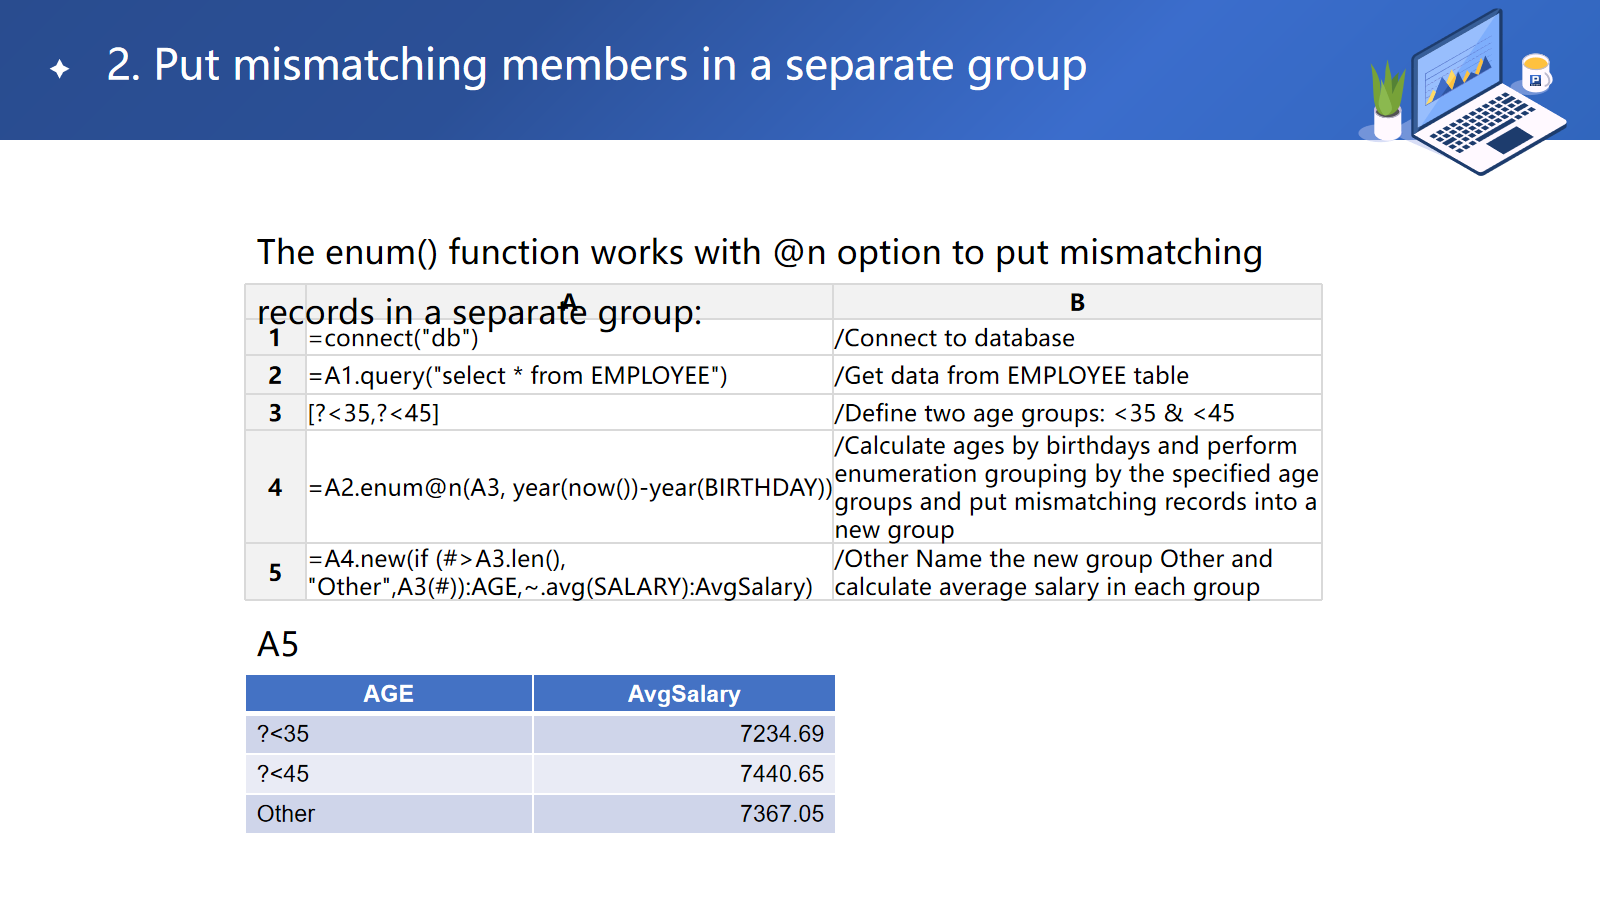The height and width of the screenshot is (900, 1600).
Task: Click the "/Get data from EMPLOYEE table" comment
Action: (1012, 376)
